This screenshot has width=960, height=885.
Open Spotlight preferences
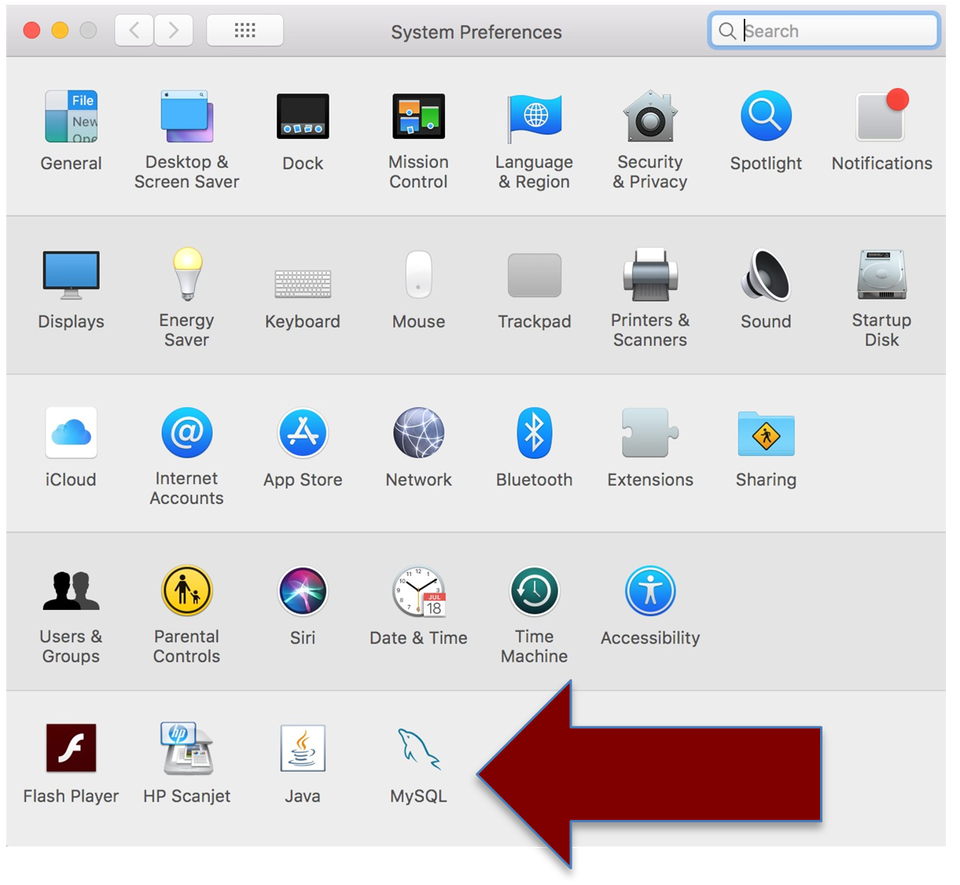coord(765,118)
